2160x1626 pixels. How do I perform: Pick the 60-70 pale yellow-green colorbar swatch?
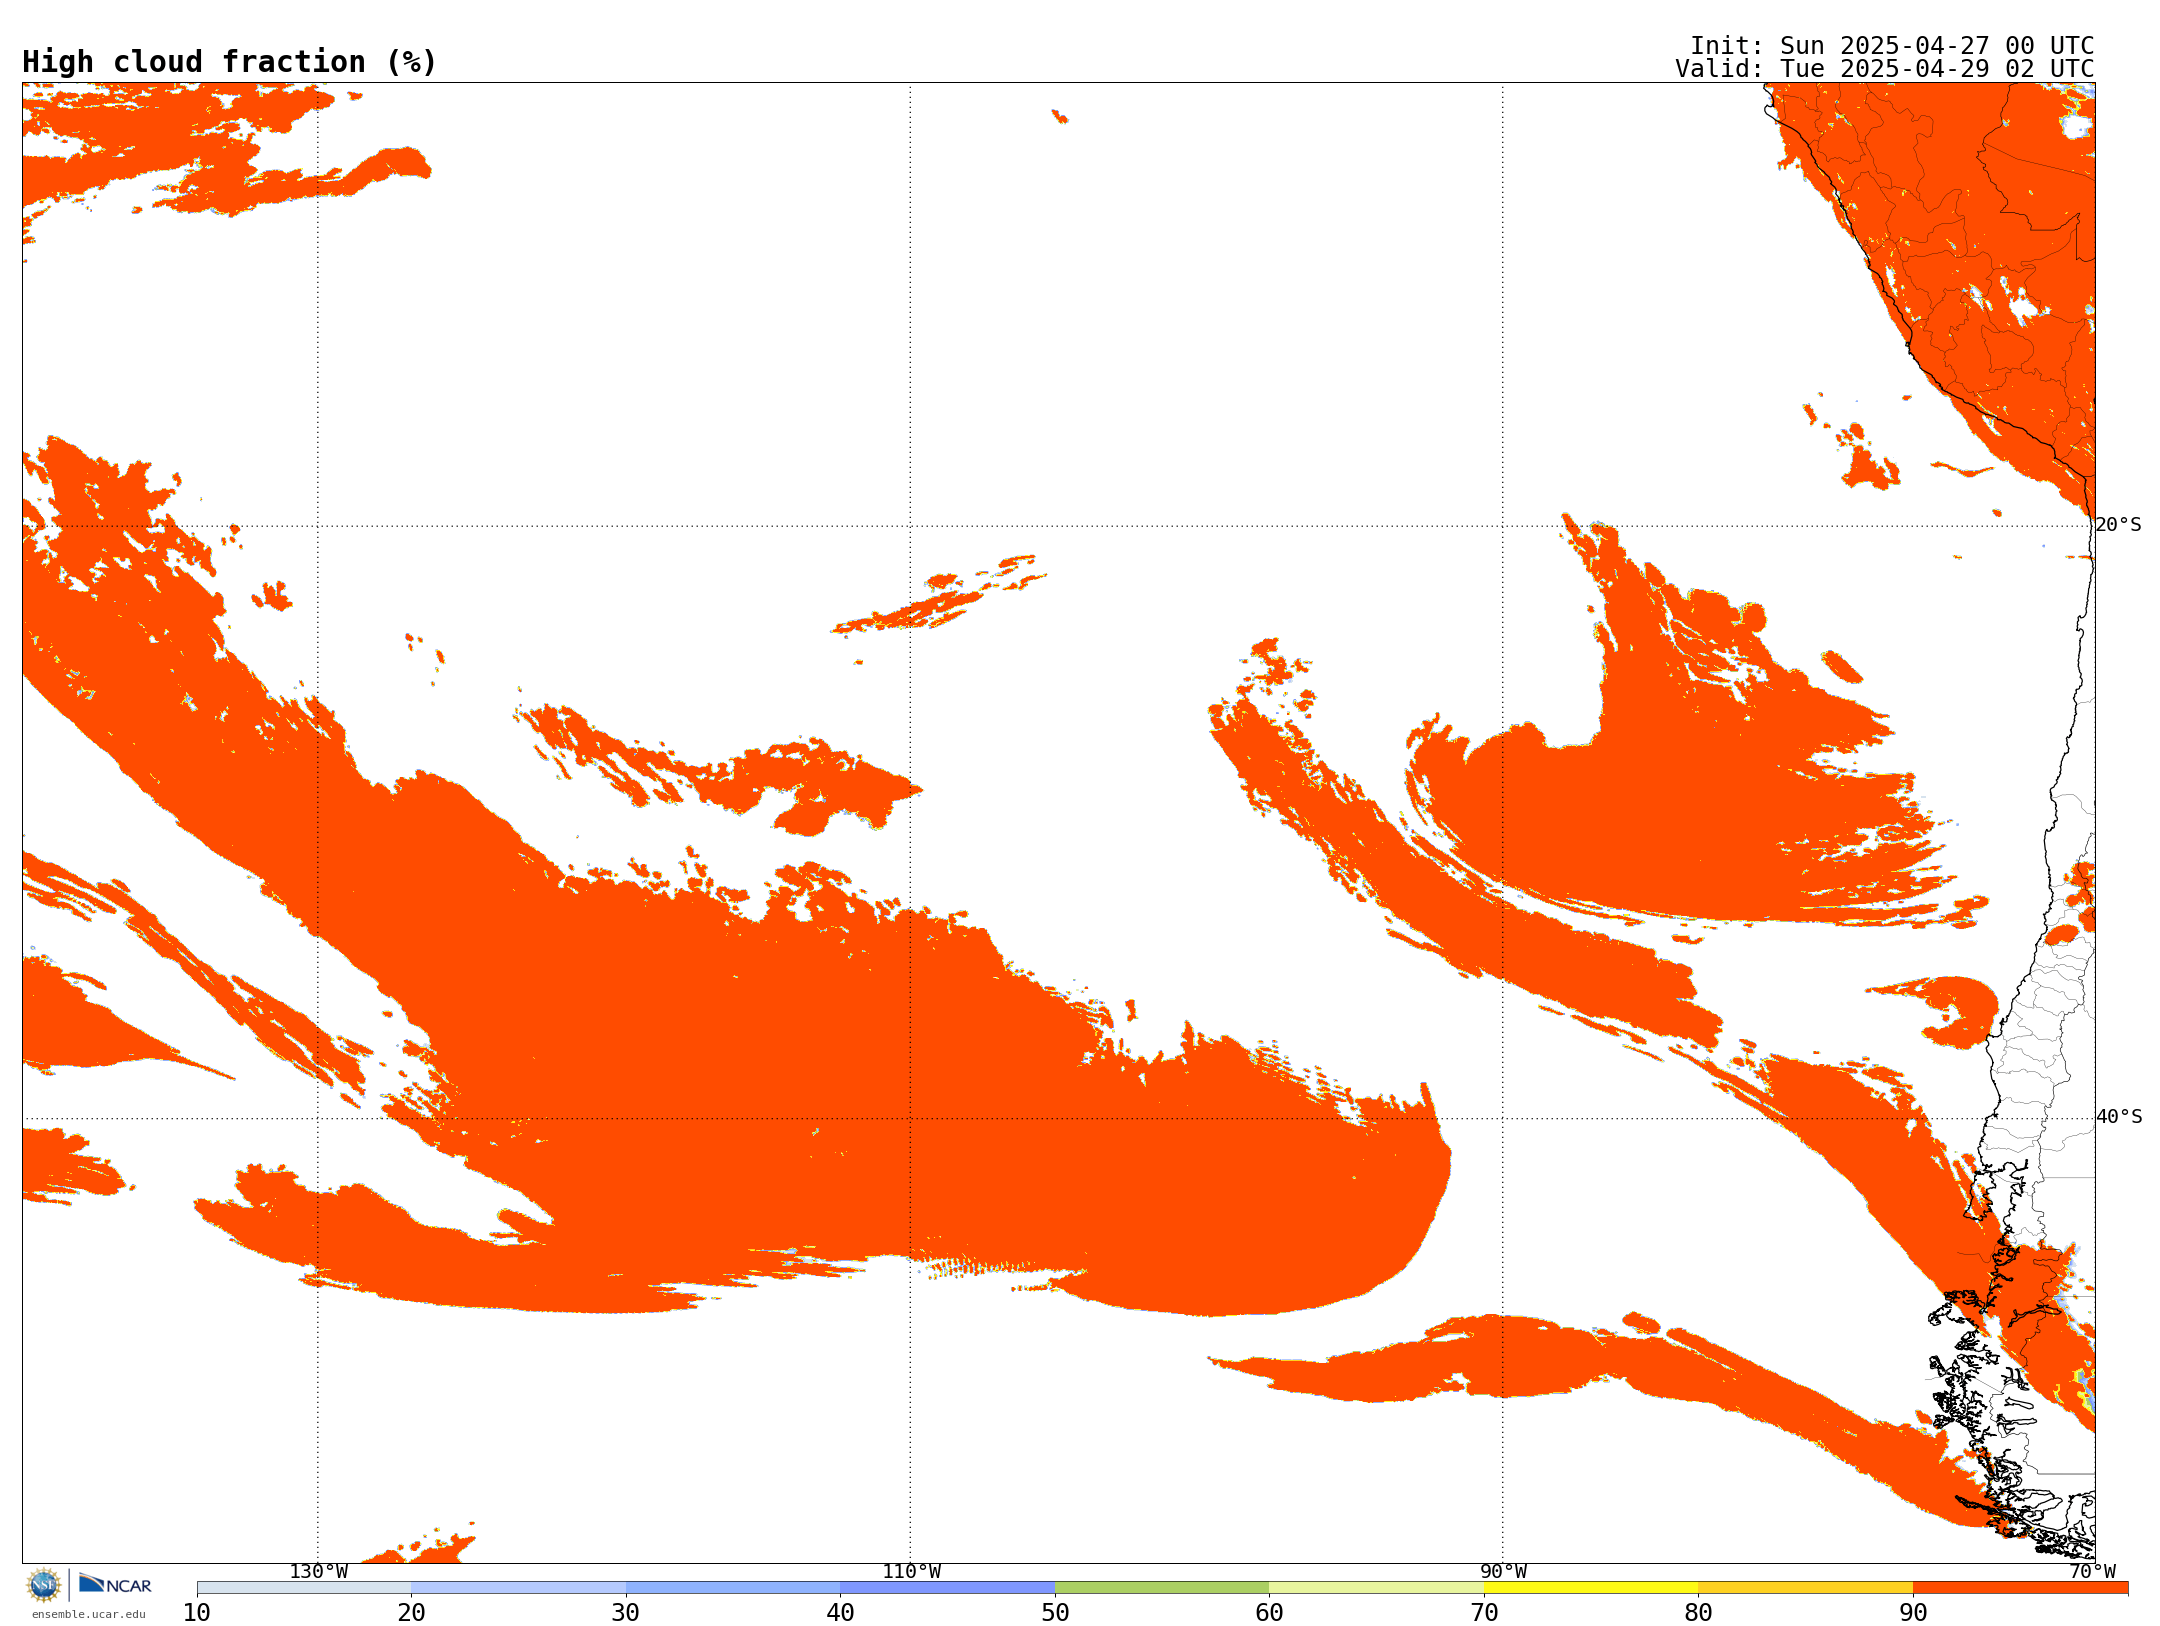[x=1376, y=1588]
